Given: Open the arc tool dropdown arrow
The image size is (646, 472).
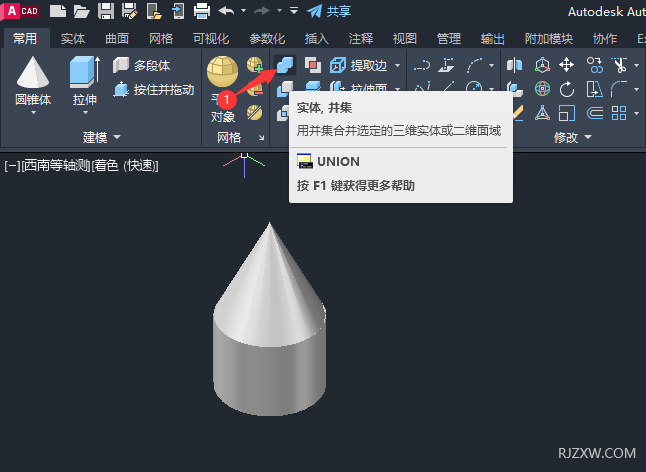Looking at the screenshot, I should coord(491,65).
